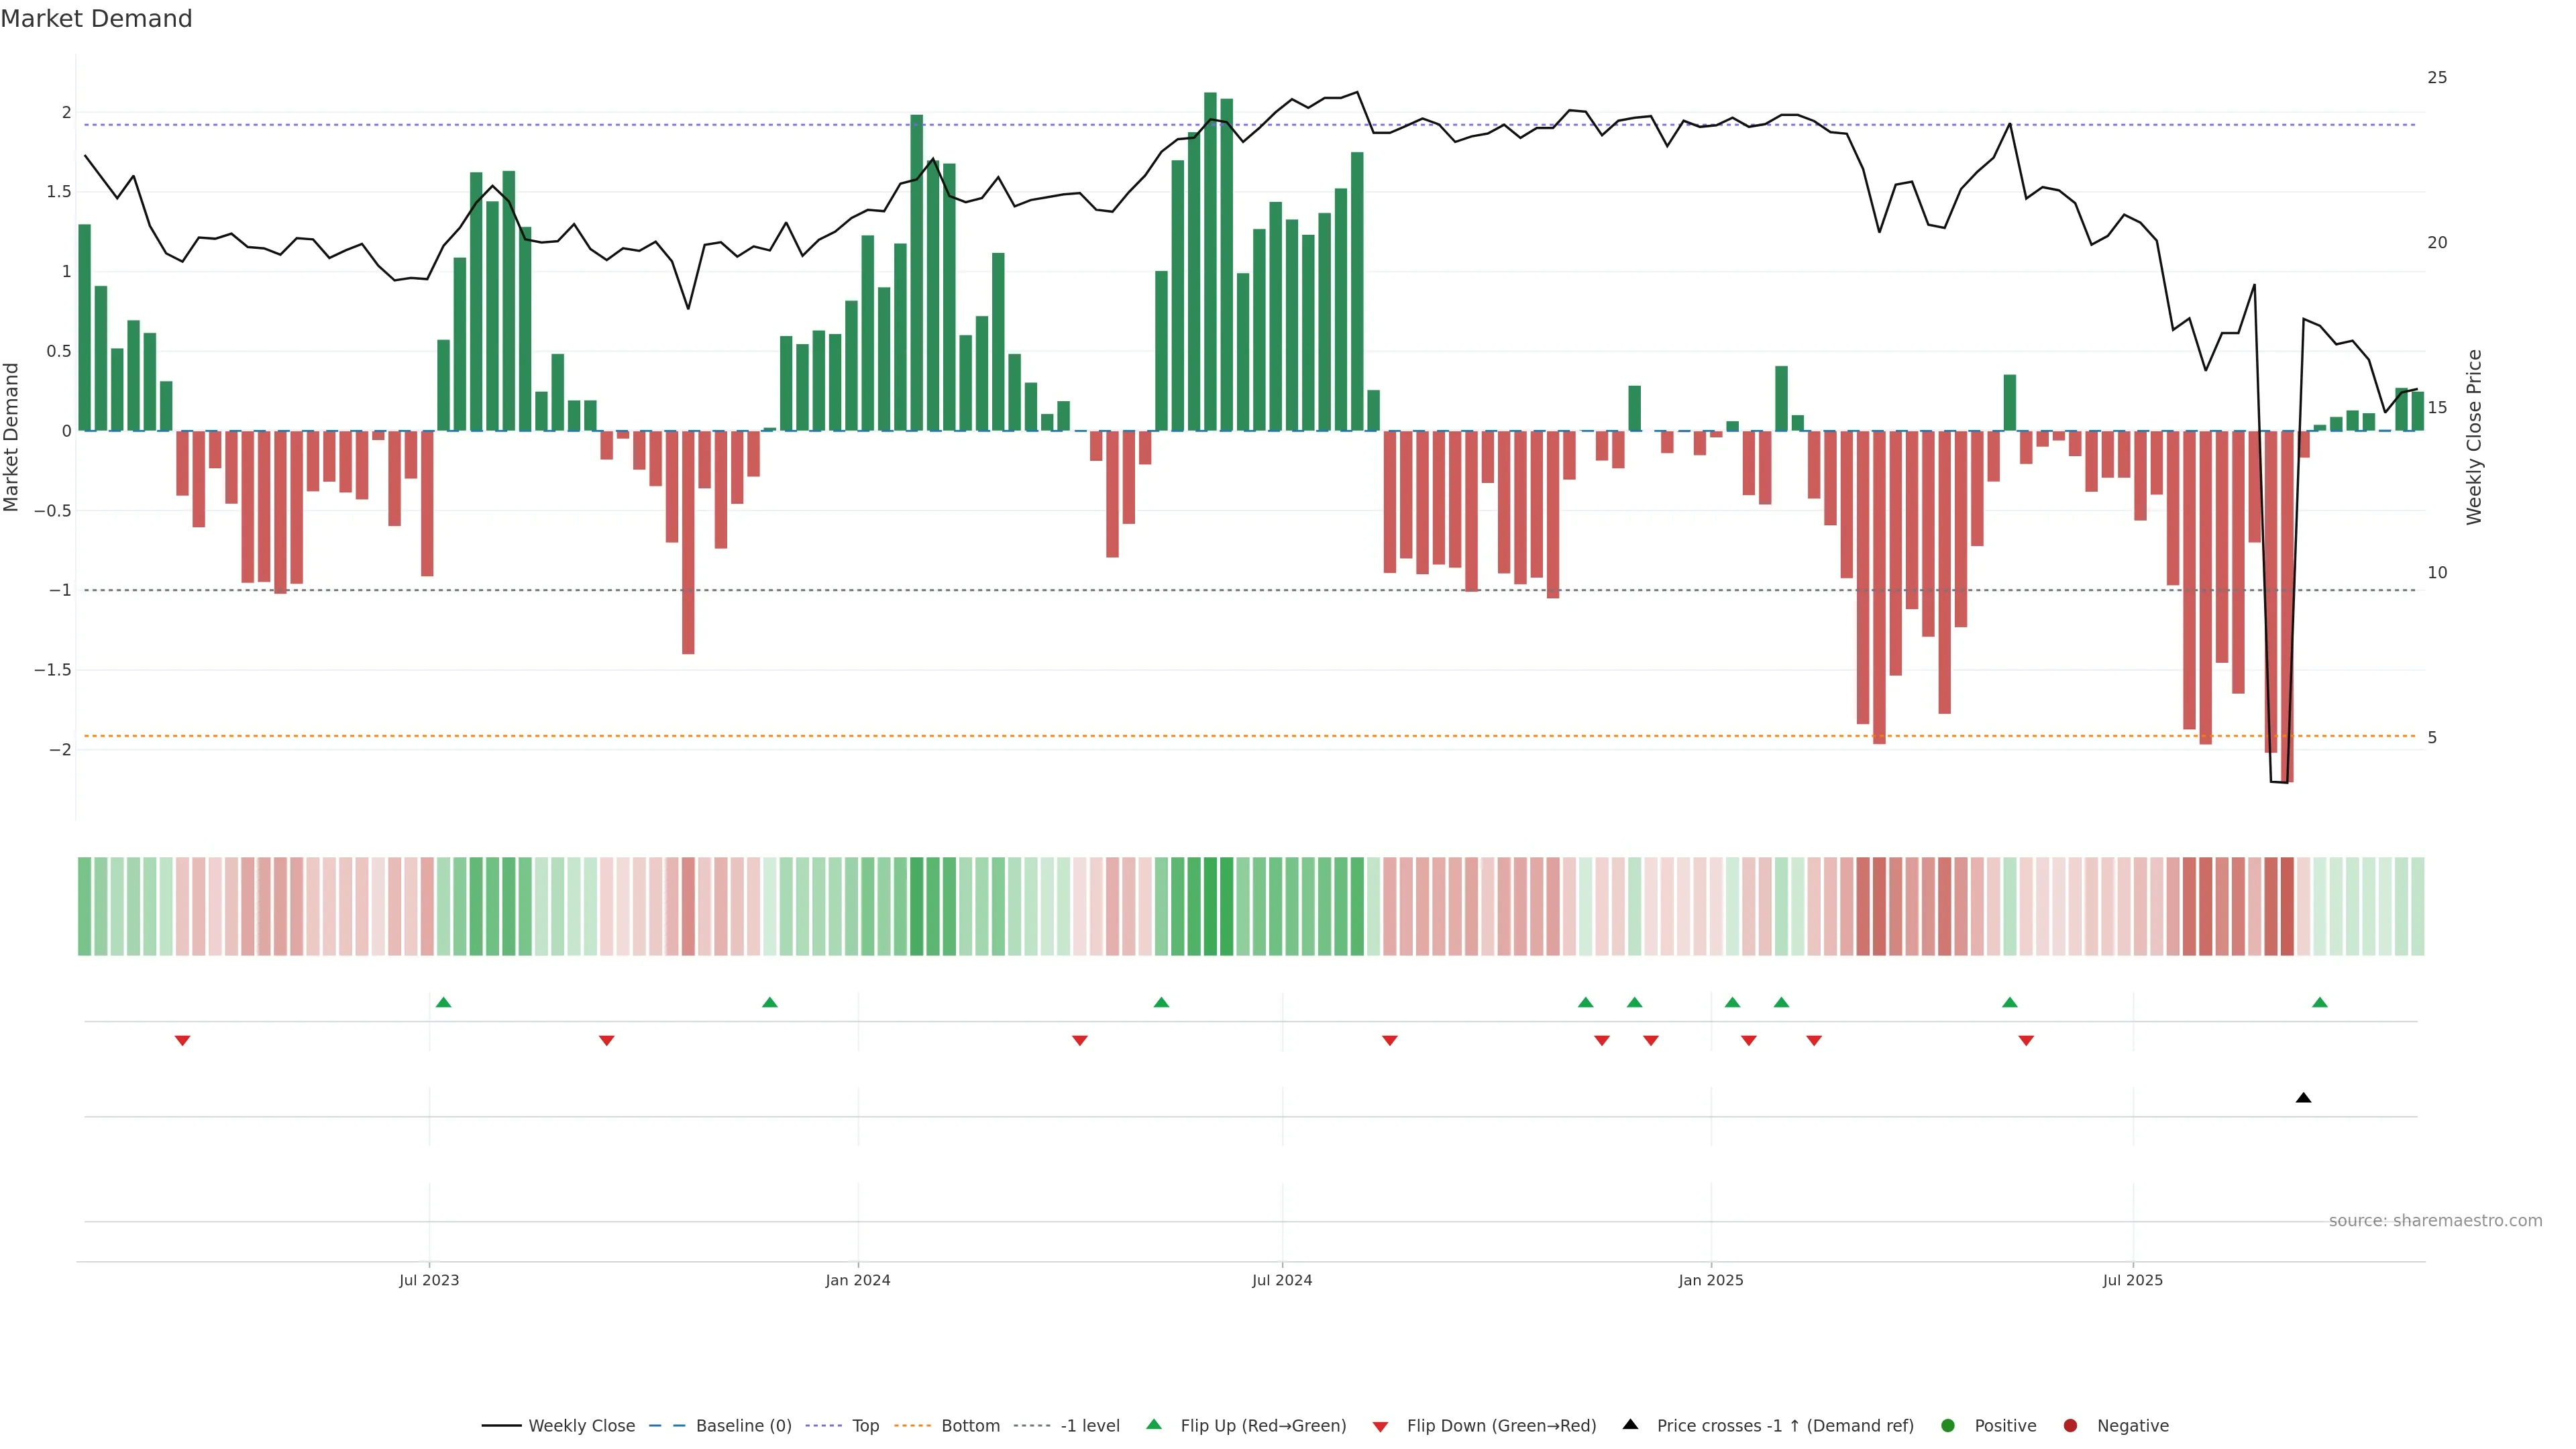Toggle the Weekly Close legend entry
Image resolution: width=2576 pixels, height=1449 pixels.
pos(581,1426)
